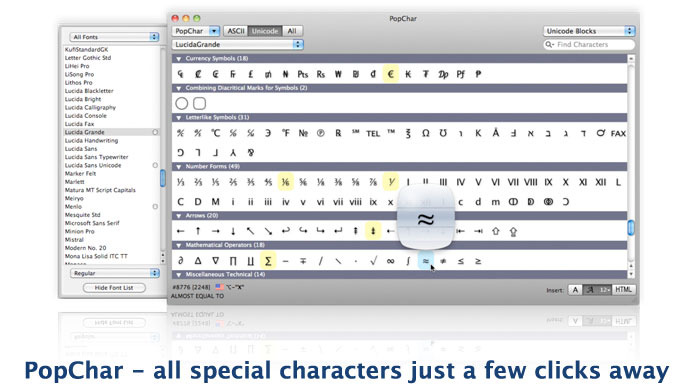694x384 pixels.
Task: Collapse the Arrows section
Action: [x=179, y=216]
